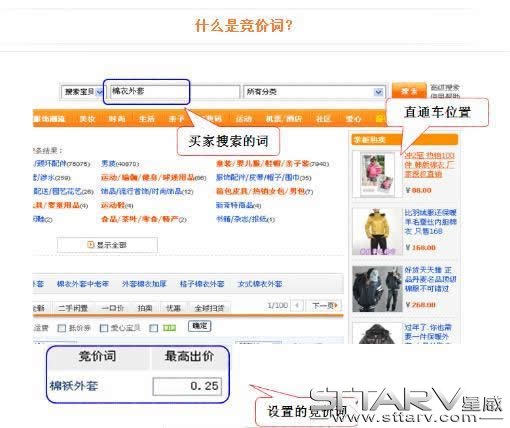This screenshot has height=428, width=510.
Task: Tick the 爱心宝贝 filter checkbox
Action: coord(104,328)
